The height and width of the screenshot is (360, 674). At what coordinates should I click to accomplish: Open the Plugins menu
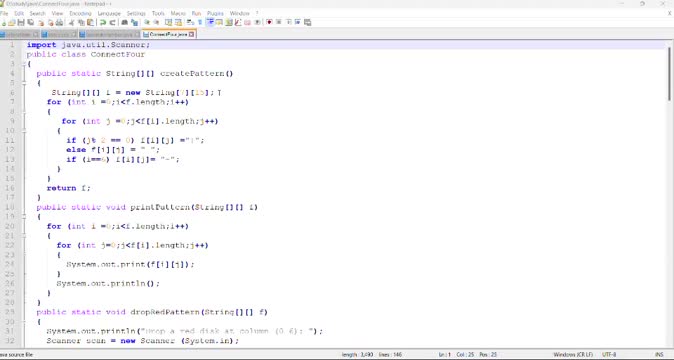(215, 13)
